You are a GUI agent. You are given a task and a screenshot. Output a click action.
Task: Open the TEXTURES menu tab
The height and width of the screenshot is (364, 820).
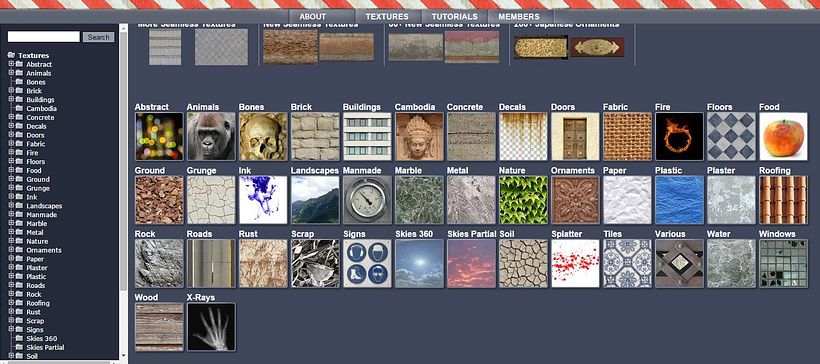tap(387, 16)
